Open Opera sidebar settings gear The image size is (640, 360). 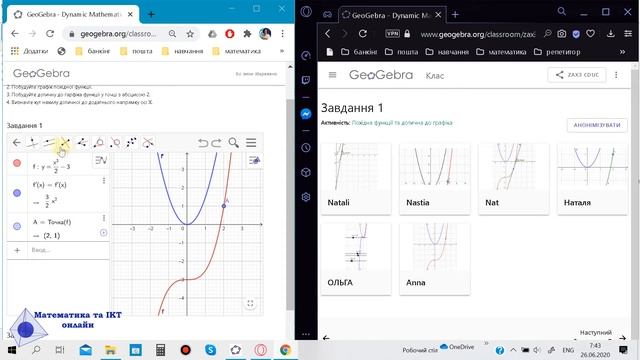click(306, 197)
